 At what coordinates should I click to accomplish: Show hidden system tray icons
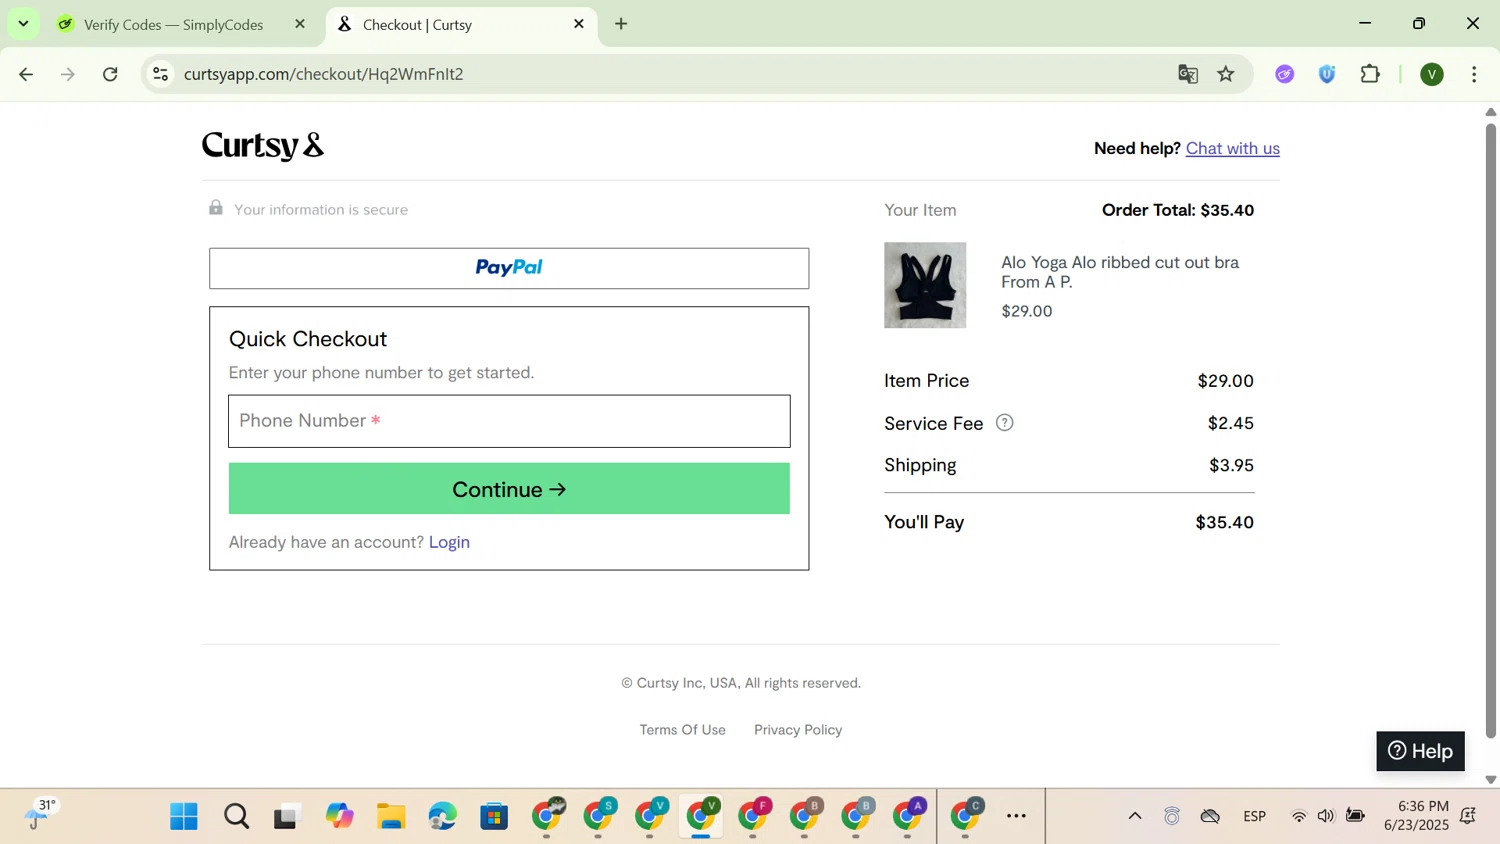1135,816
